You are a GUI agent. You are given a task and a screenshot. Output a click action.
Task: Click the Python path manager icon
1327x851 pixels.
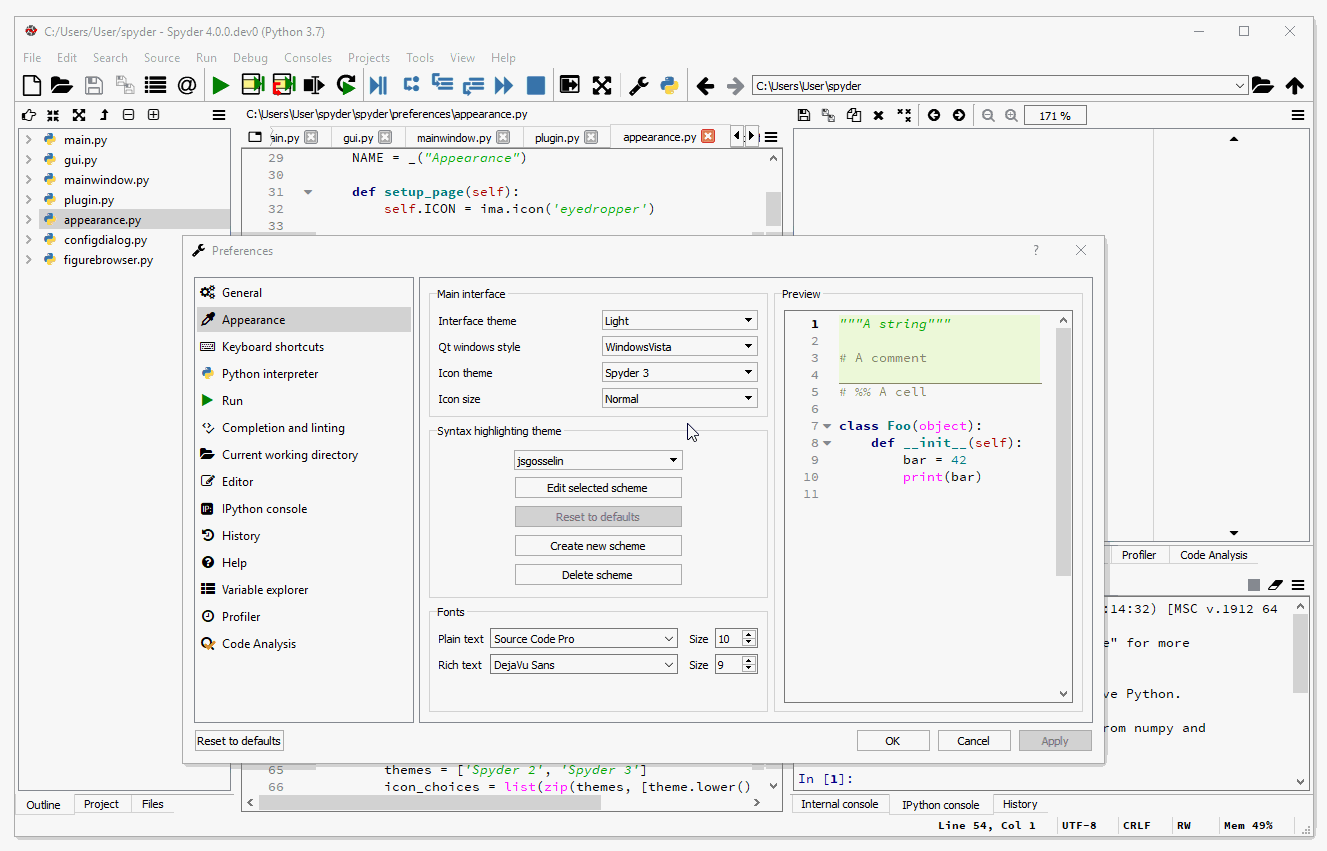[x=669, y=86]
